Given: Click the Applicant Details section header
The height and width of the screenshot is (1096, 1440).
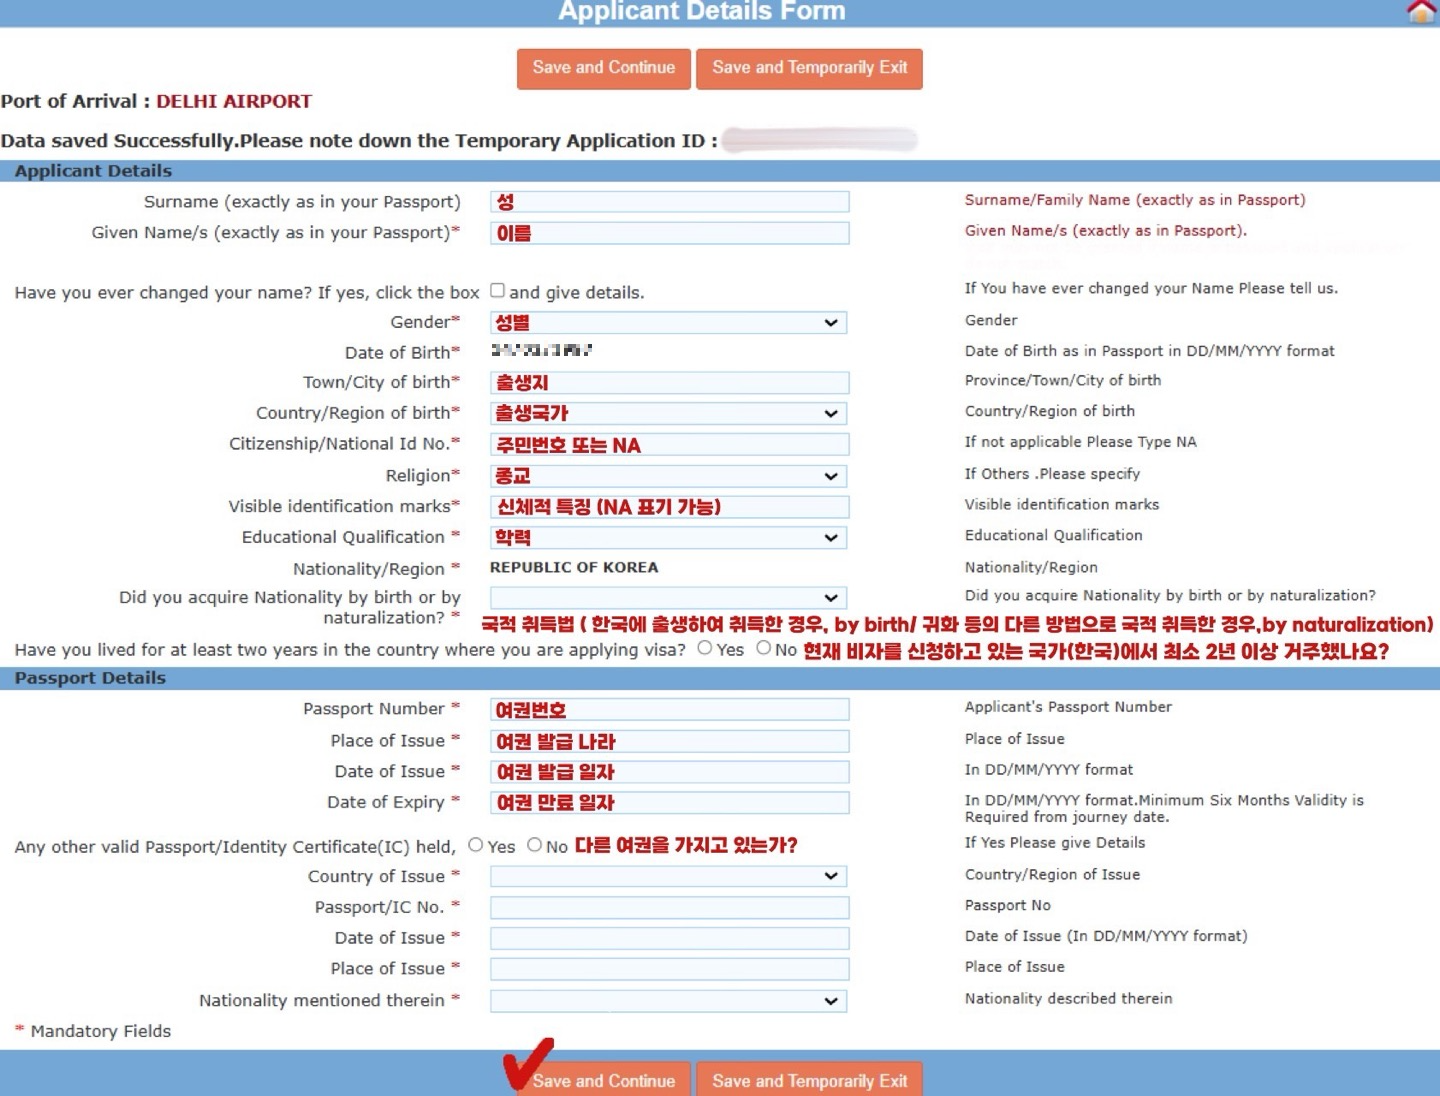Looking at the screenshot, I should pos(720,171).
